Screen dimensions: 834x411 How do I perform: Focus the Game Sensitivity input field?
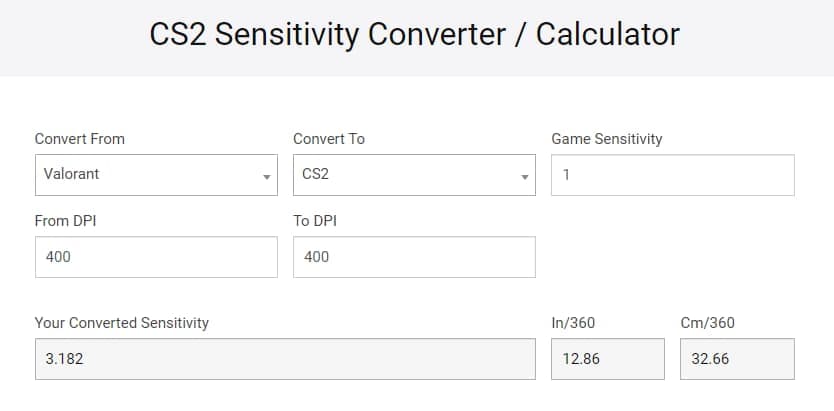(x=672, y=174)
